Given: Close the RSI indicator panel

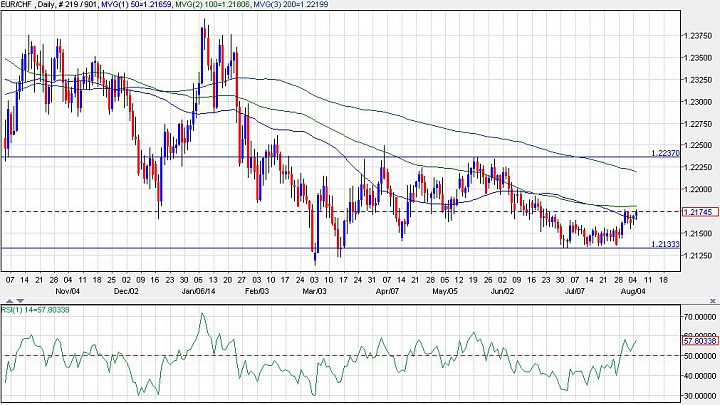Looking at the screenshot, I should tap(713, 301).
